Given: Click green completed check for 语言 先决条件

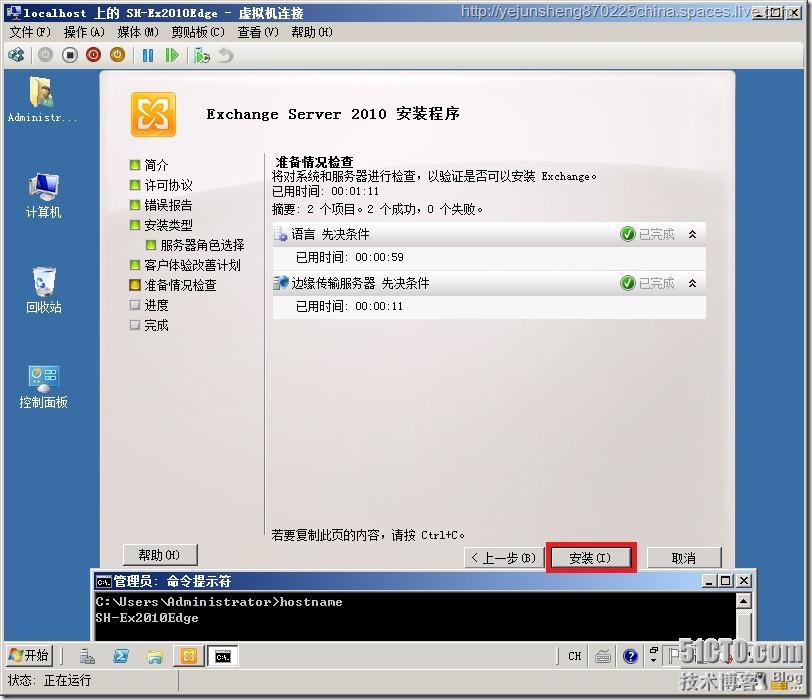Looking at the screenshot, I should tap(628, 234).
